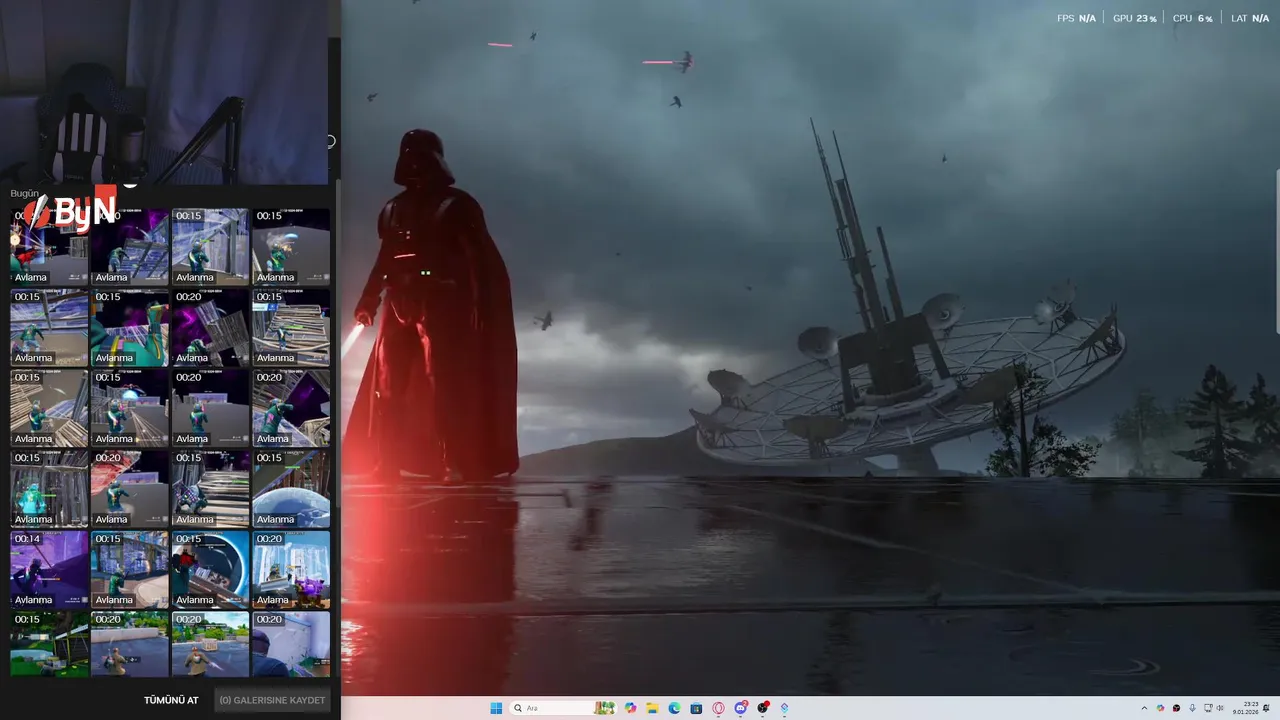Open the Opera GX browser icon
The width and height of the screenshot is (1280, 720).
pyautogui.click(x=718, y=708)
